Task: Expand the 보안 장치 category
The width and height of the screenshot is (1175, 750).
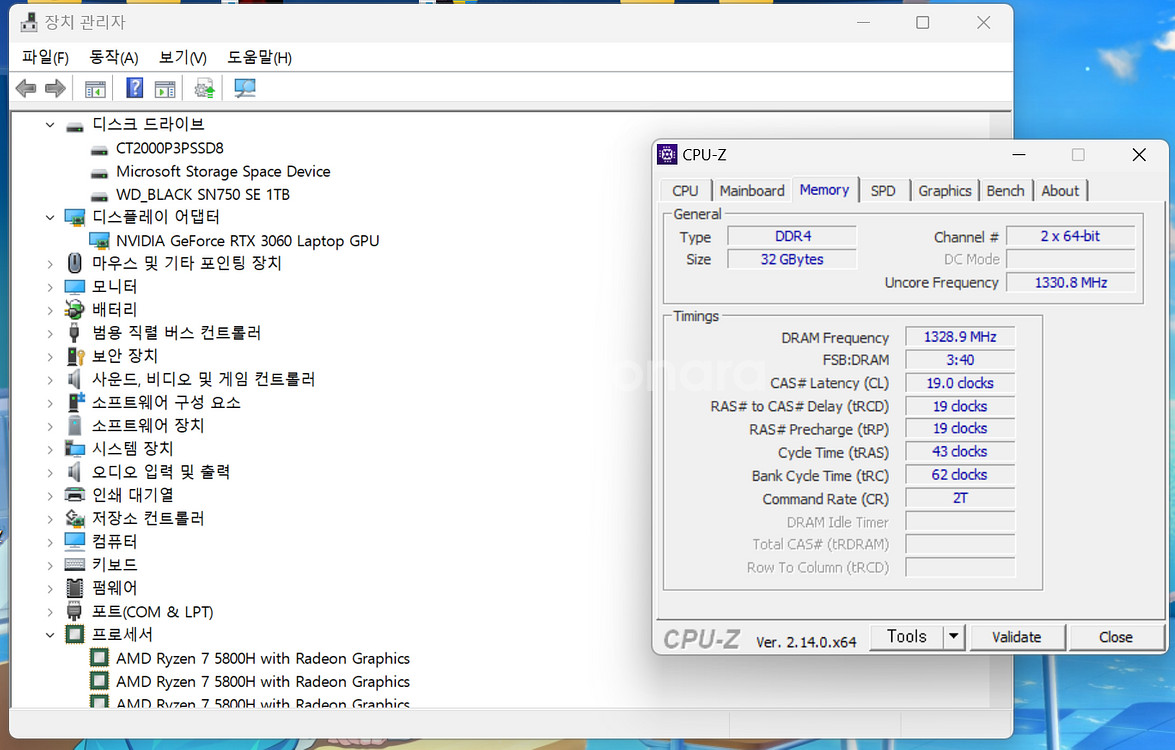Action: coord(49,357)
